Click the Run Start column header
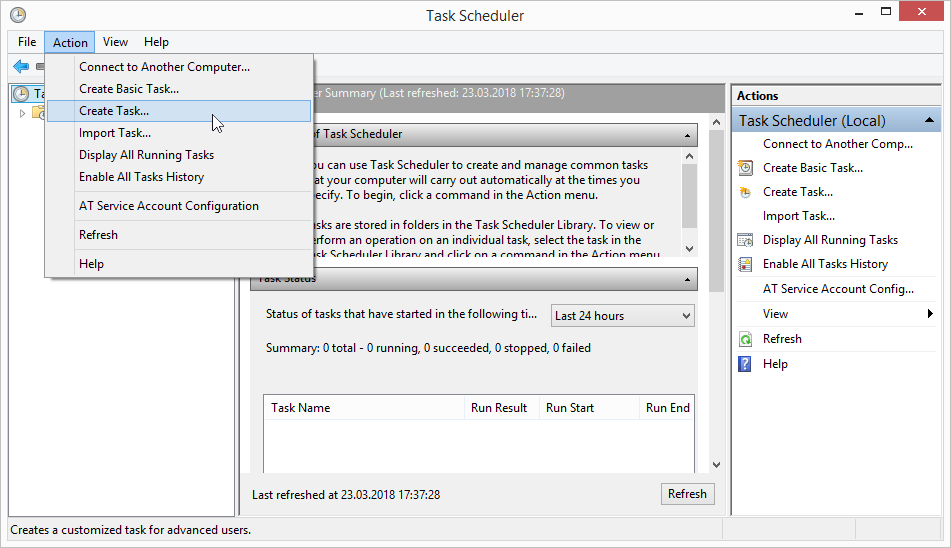Screen dimensions: 951x548 (589, 408)
